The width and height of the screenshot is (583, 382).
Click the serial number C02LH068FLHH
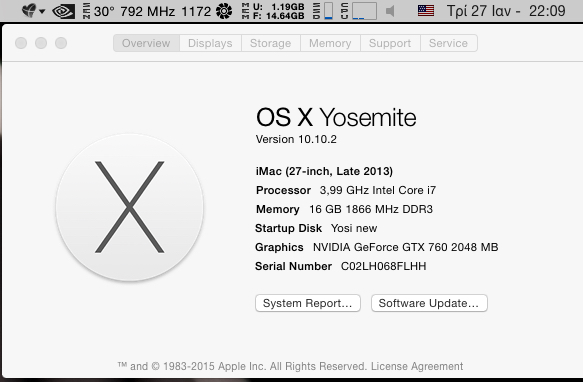click(383, 266)
